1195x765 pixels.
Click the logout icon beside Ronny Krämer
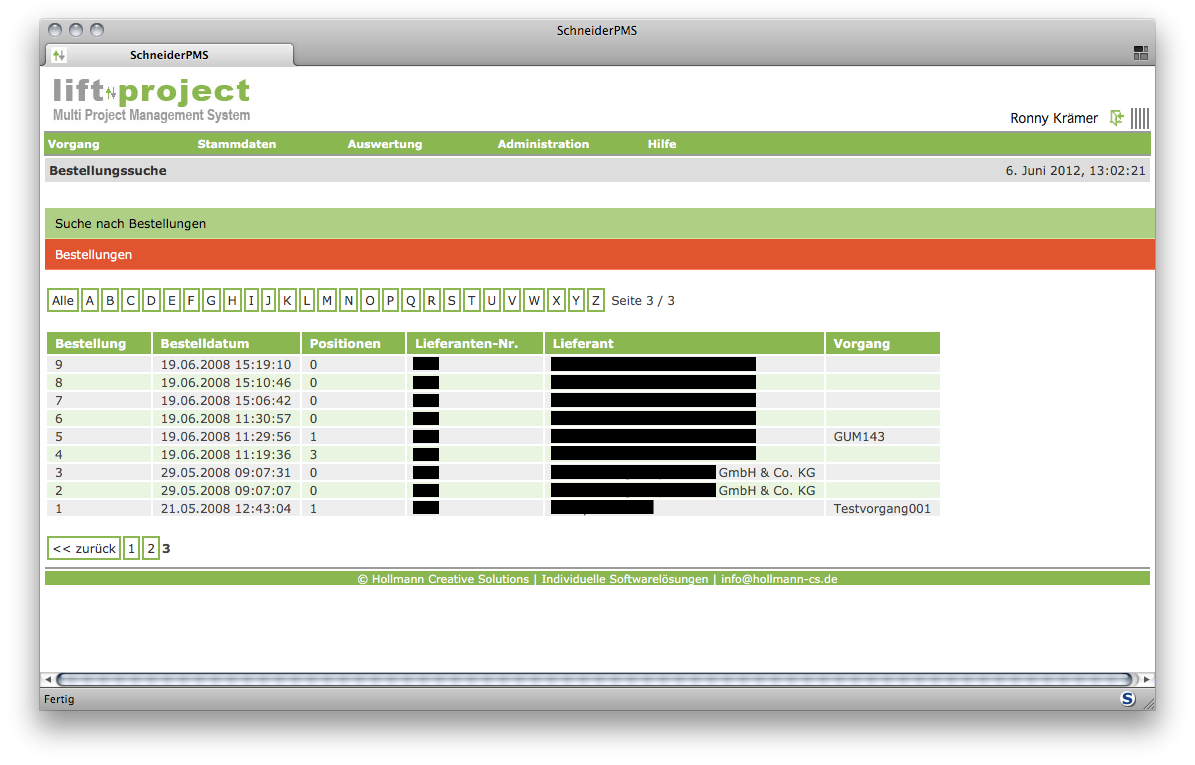(1117, 118)
